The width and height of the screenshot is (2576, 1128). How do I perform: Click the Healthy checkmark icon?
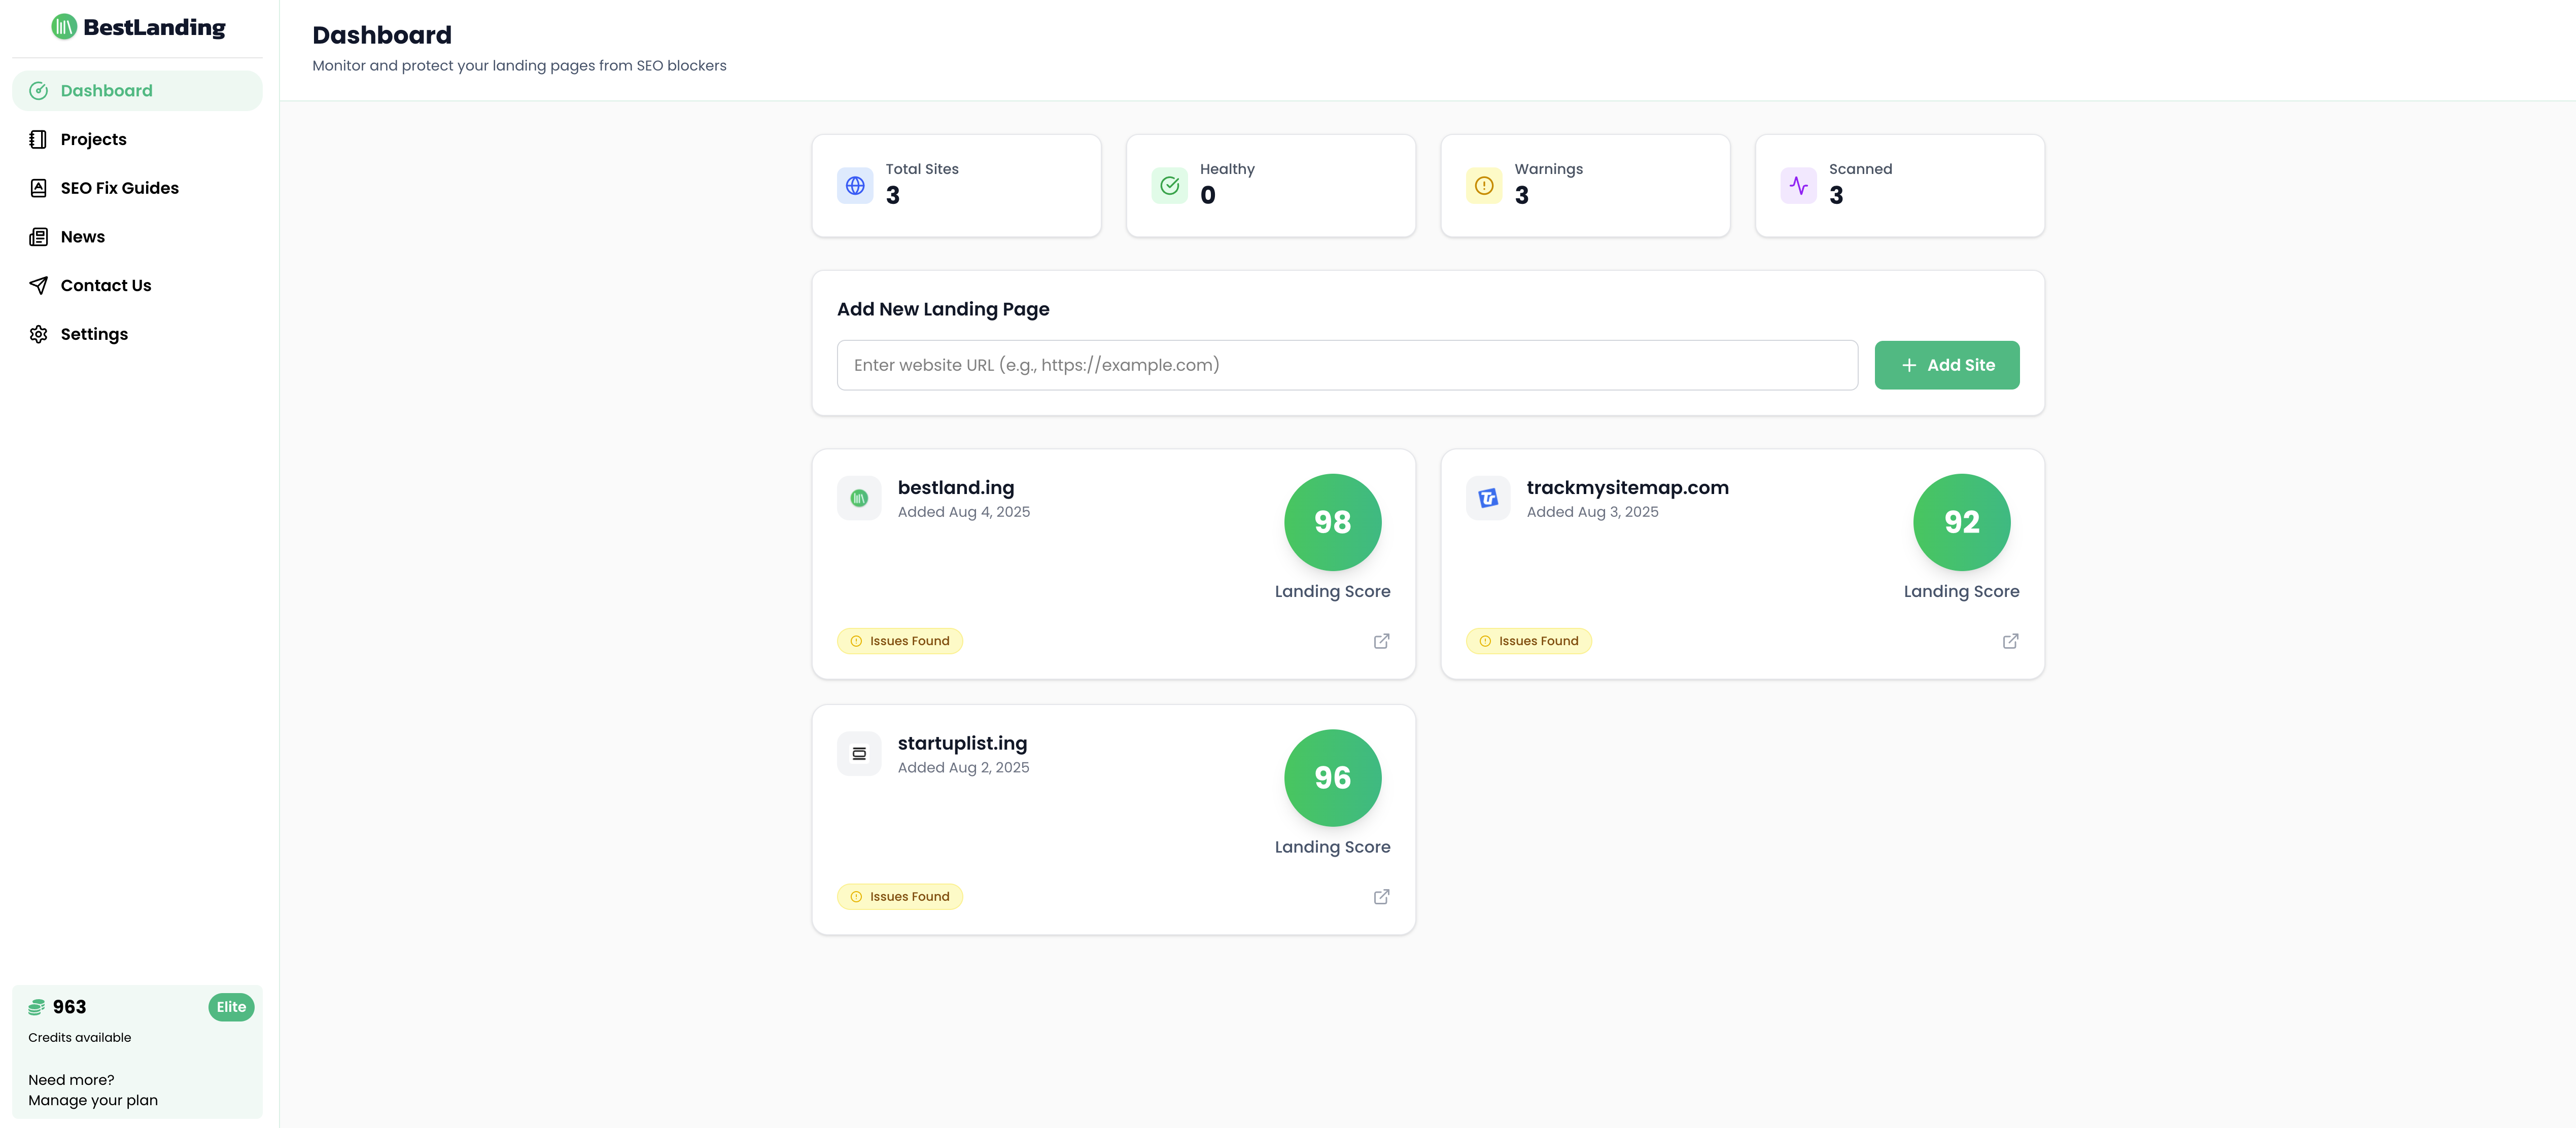tap(1169, 186)
